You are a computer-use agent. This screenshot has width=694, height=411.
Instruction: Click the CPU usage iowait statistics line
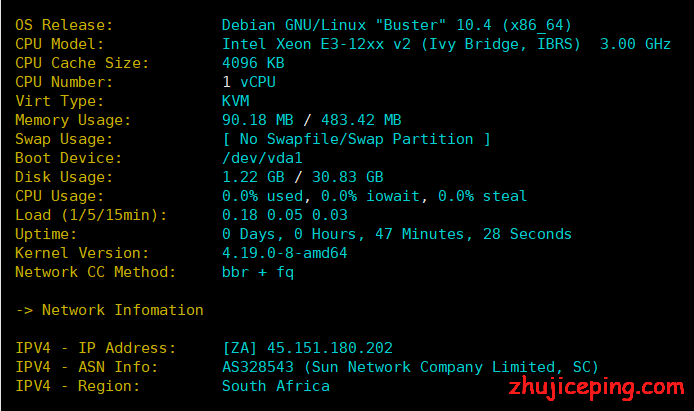coord(374,196)
